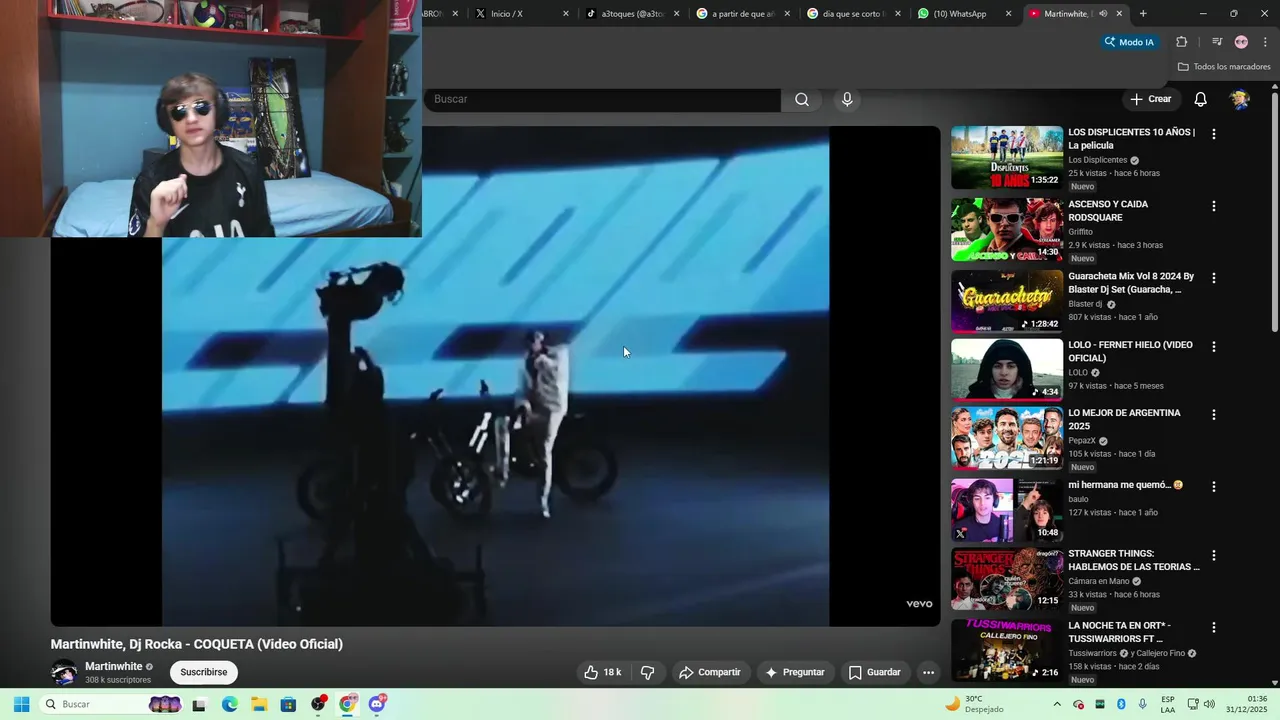Click Compartir button
The image size is (1280, 720).
coord(710,672)
